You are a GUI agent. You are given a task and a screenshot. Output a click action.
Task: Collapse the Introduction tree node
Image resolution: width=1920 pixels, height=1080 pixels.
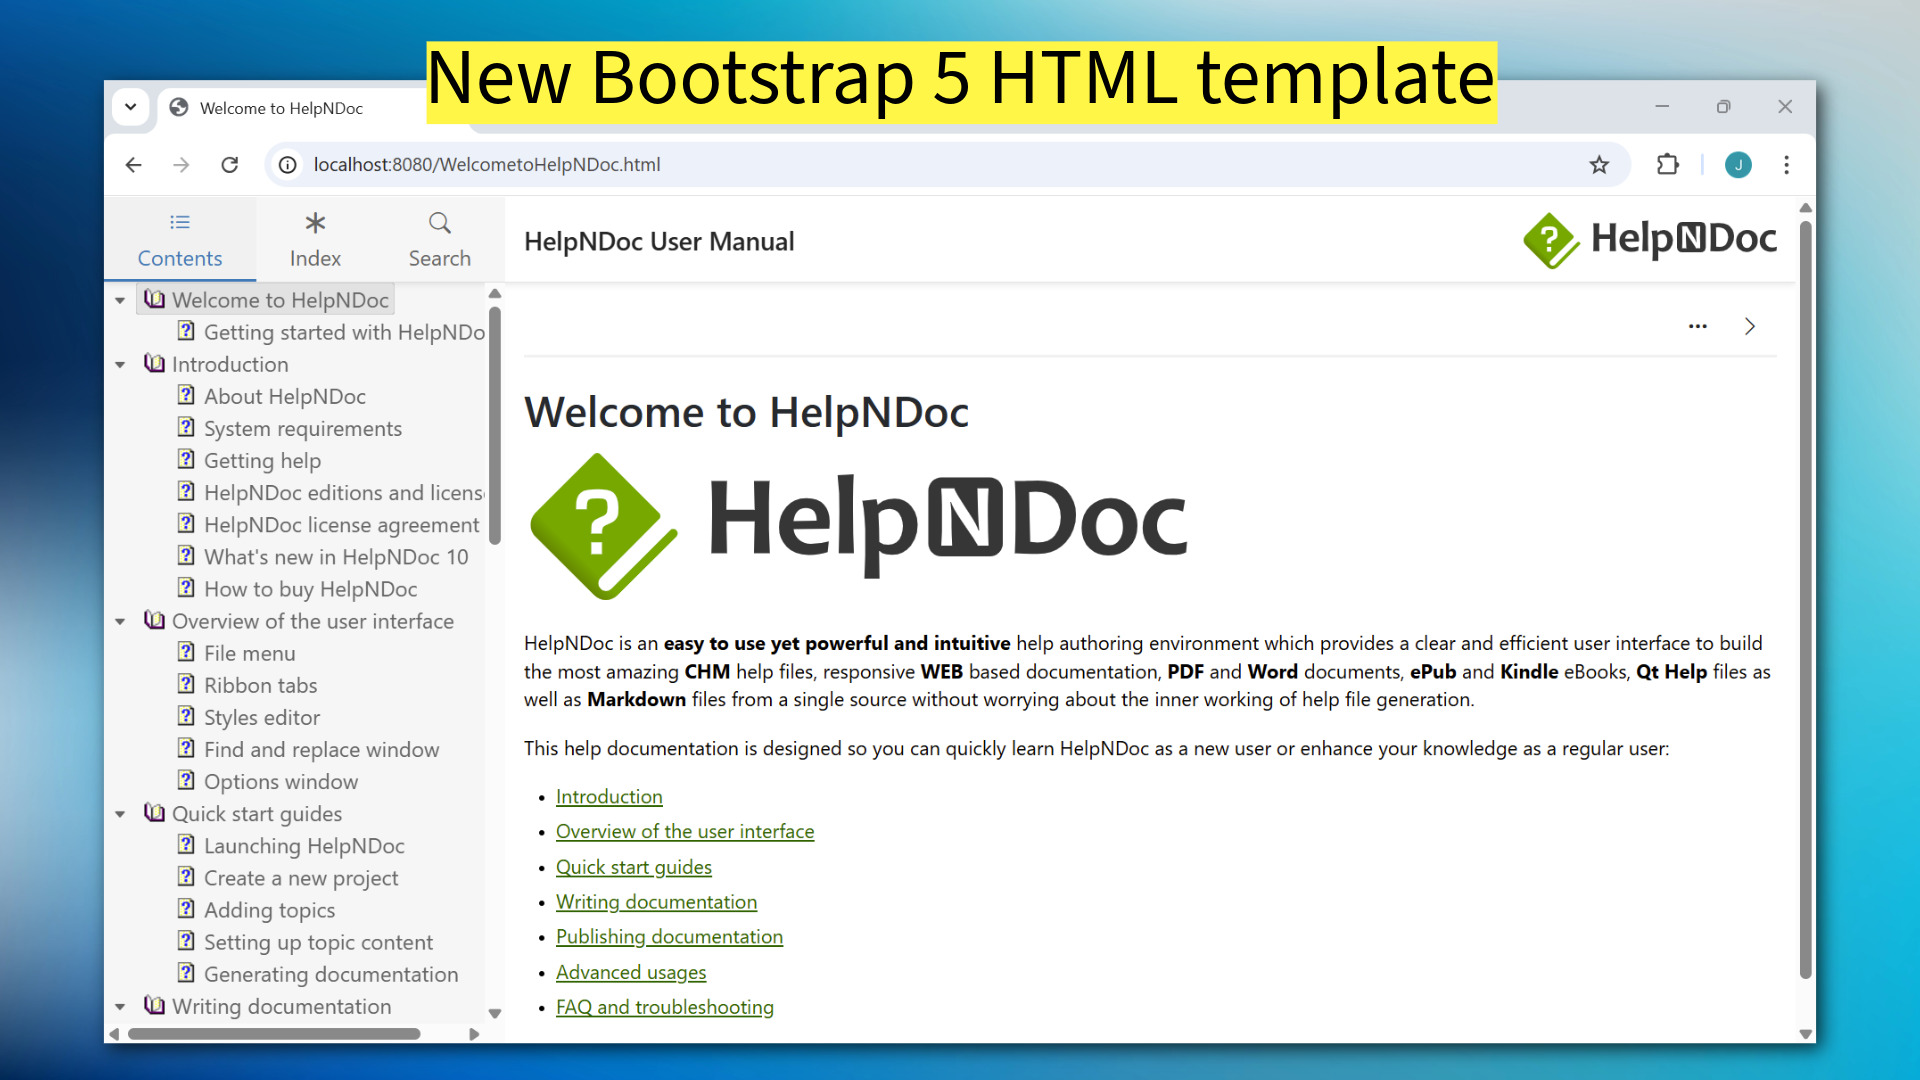pos(120,365)
